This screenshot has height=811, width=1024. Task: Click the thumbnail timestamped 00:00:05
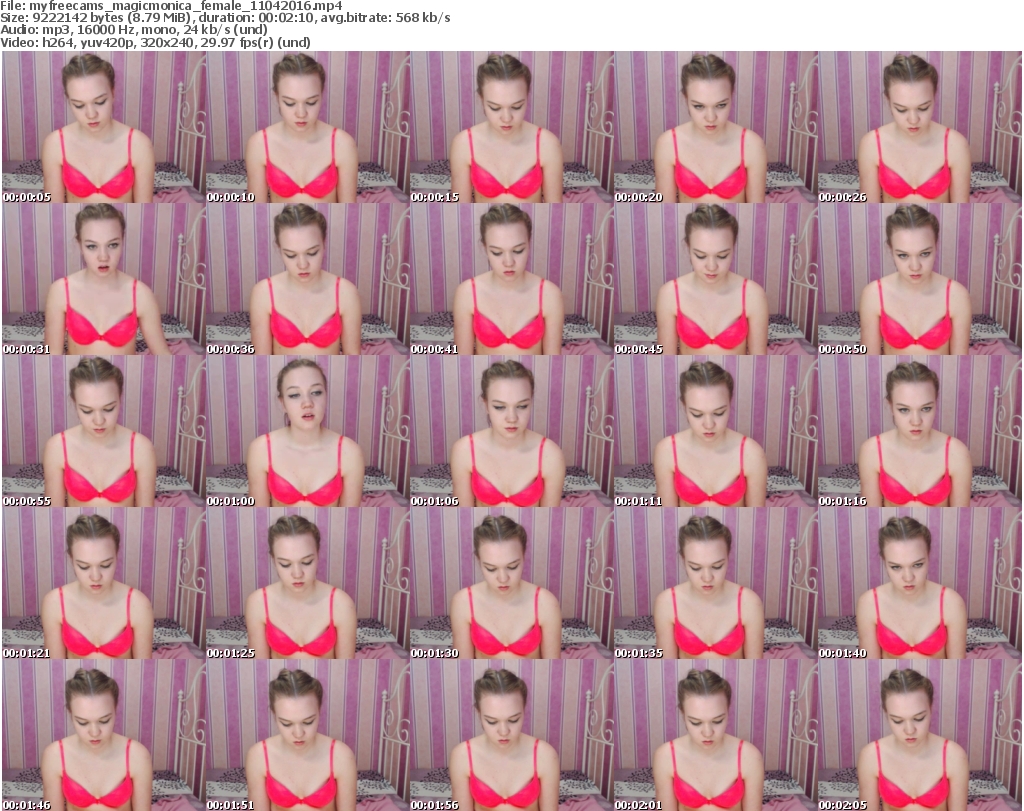point(103,127)
